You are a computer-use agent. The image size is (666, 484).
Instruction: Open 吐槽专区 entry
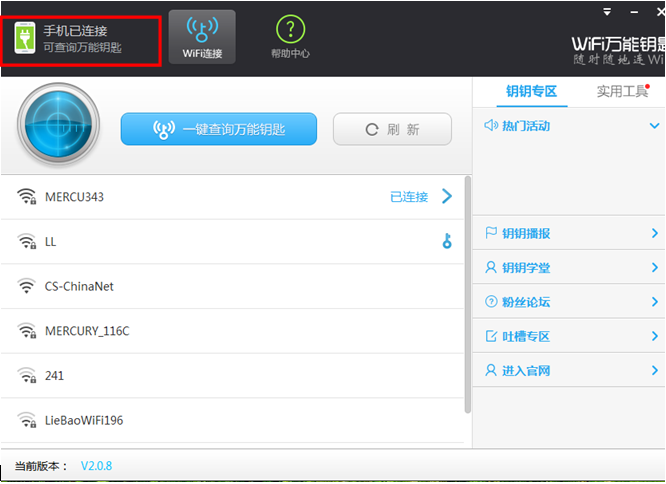point(569,336)
